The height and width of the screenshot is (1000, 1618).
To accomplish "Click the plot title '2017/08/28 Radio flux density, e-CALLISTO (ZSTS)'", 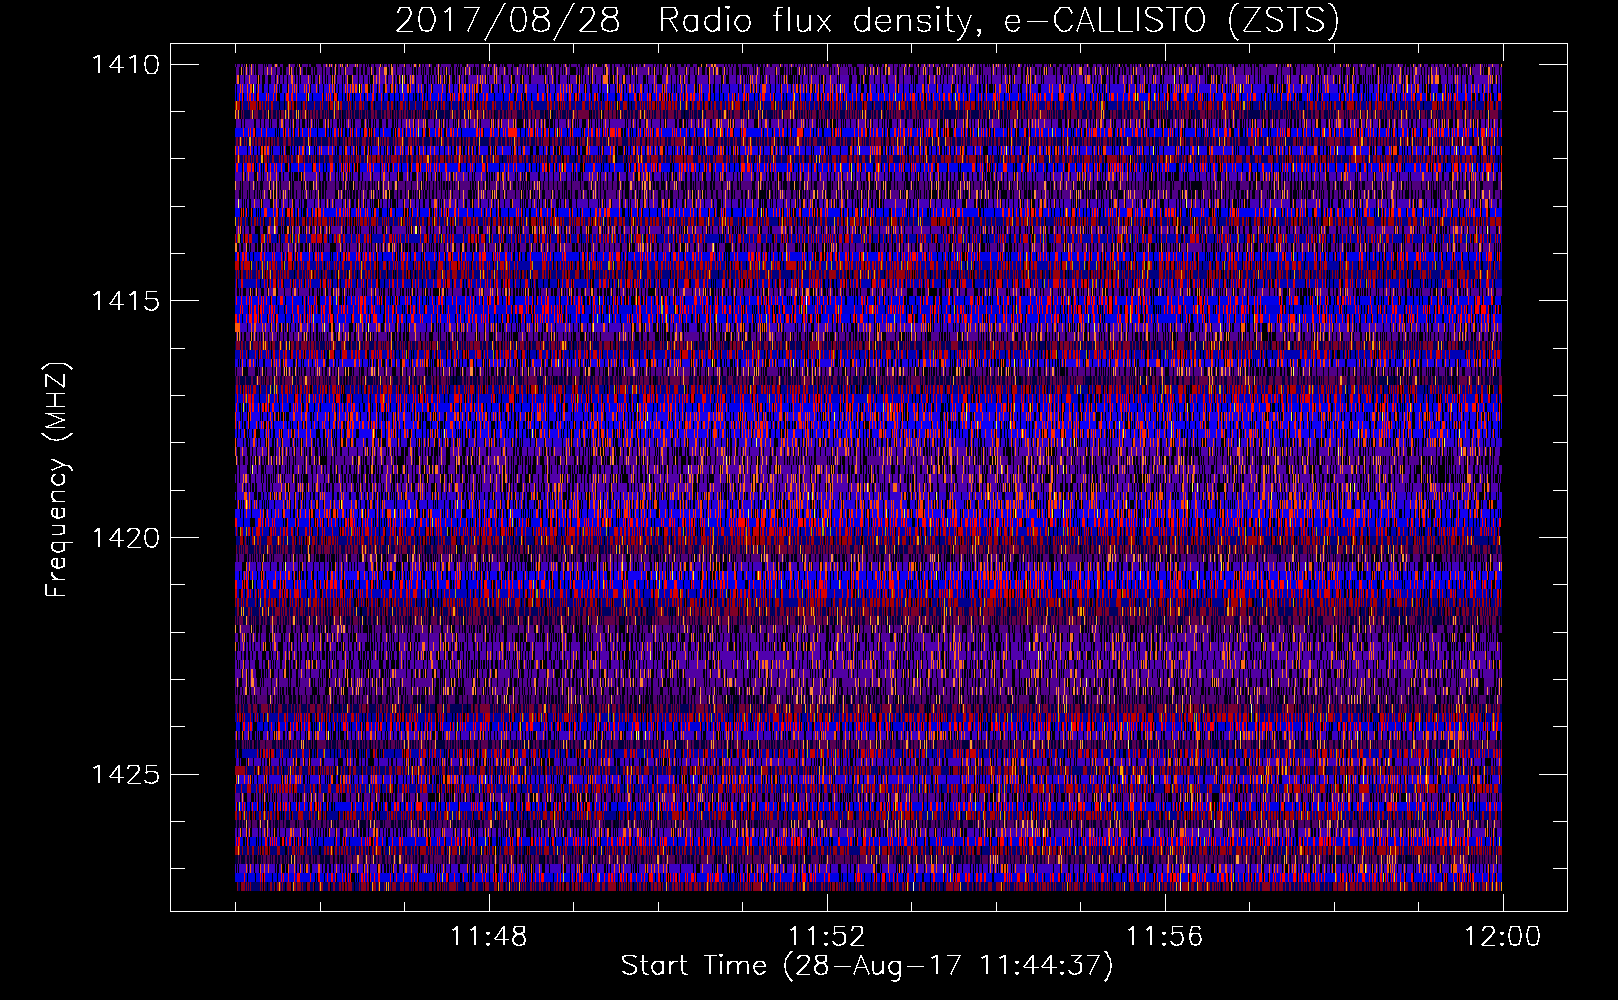I will (867, 21).
